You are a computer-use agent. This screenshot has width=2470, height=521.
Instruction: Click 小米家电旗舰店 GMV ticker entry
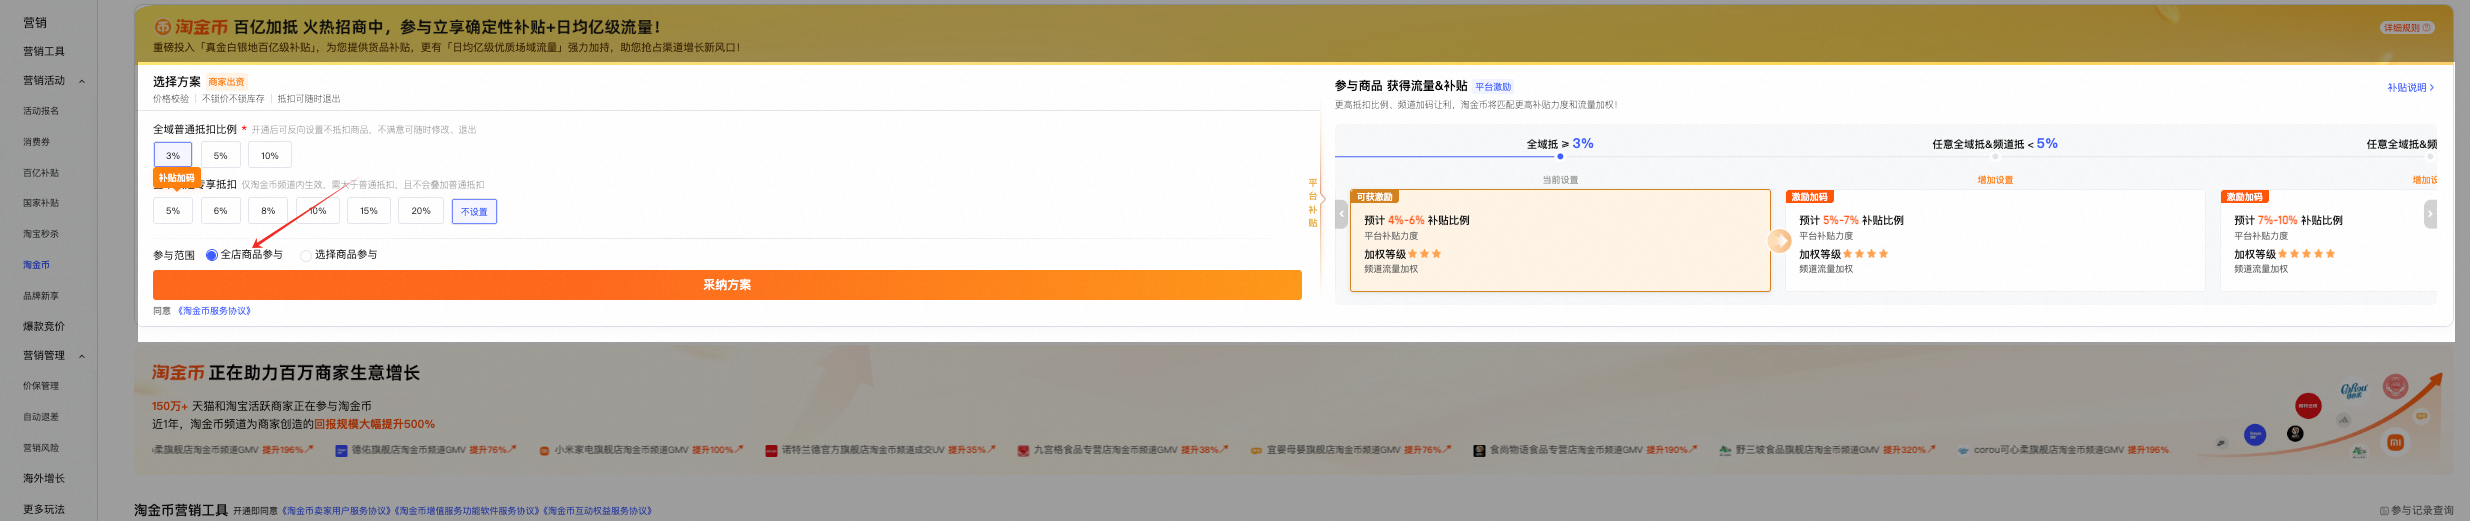point(641,450)
